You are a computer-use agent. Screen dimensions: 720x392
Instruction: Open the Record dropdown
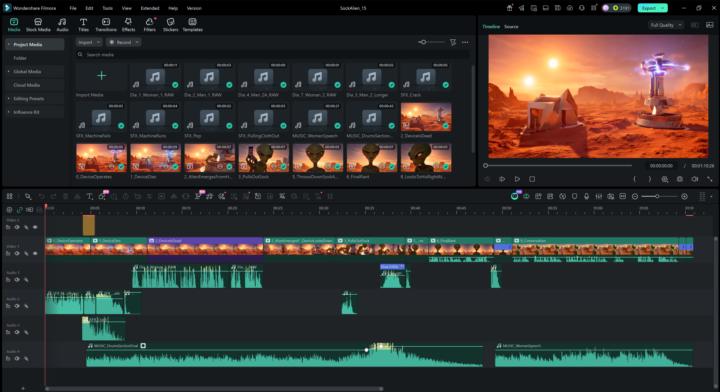tap(124, 42)
